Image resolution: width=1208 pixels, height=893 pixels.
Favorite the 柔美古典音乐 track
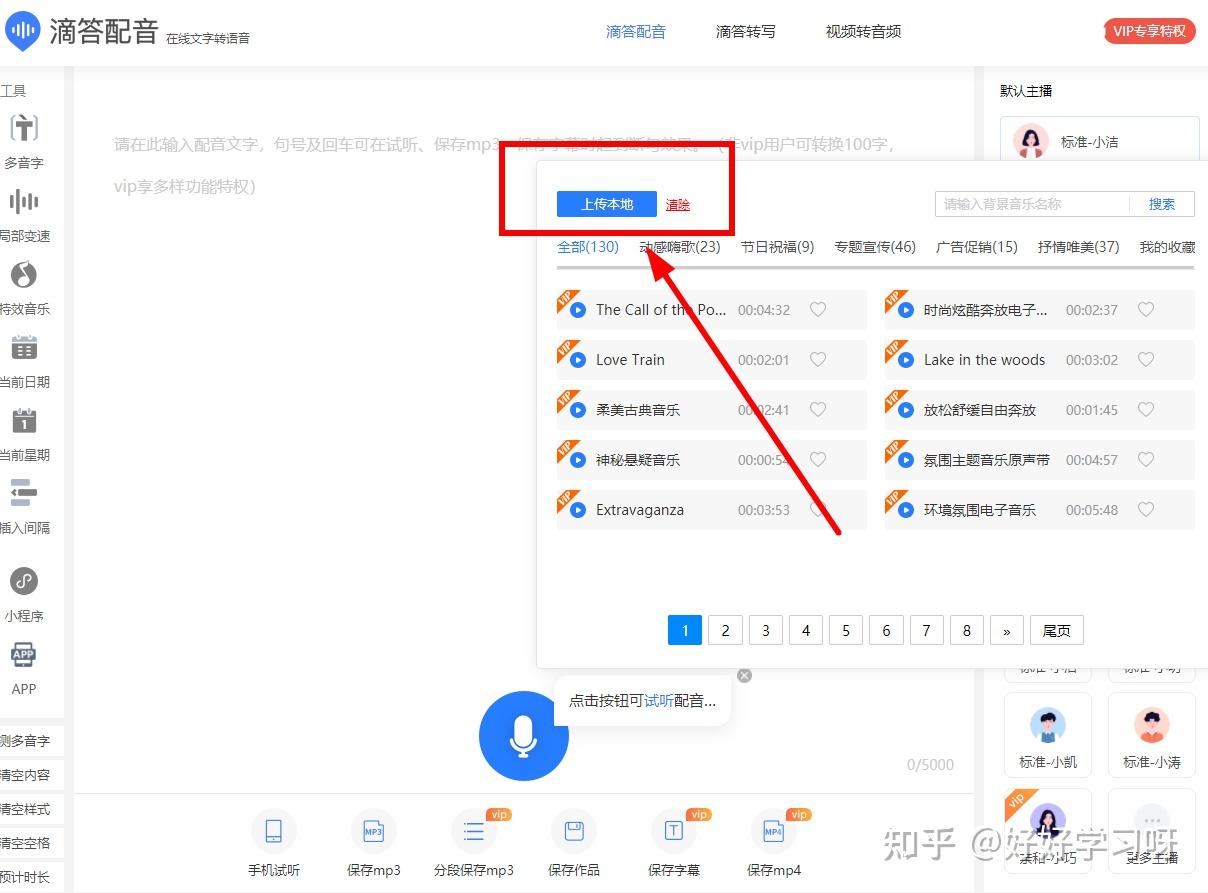coord(818,410)
